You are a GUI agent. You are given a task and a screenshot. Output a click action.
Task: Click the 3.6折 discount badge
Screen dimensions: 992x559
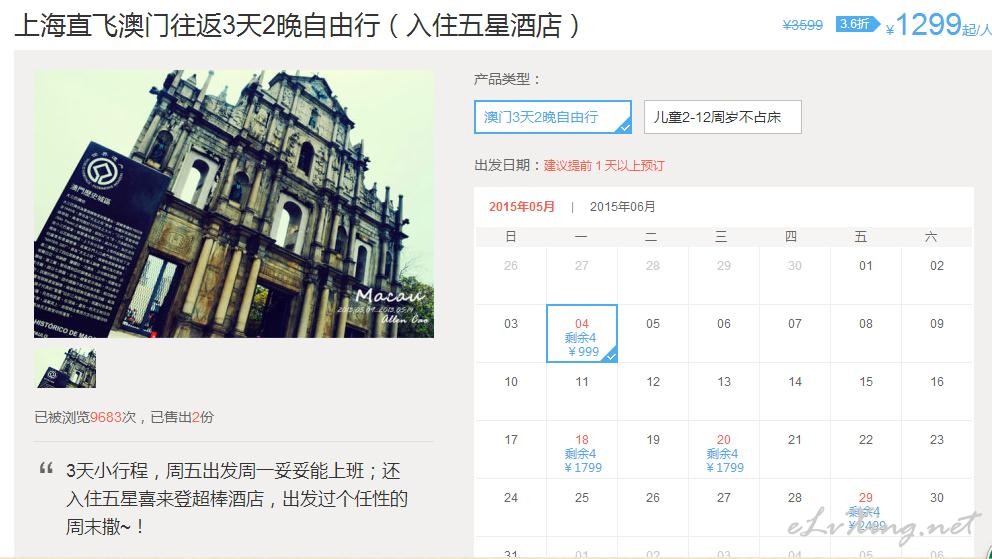click(857, 25)
